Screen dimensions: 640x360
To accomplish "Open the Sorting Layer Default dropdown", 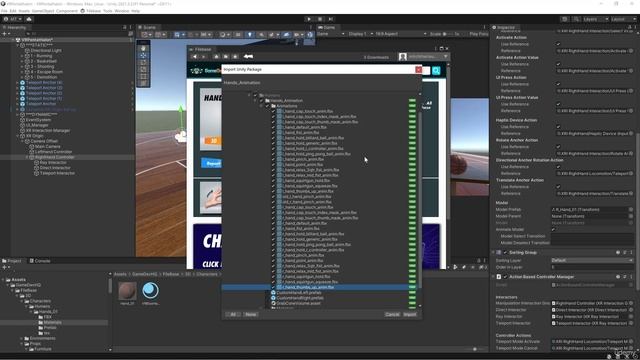I will [592, 260].
